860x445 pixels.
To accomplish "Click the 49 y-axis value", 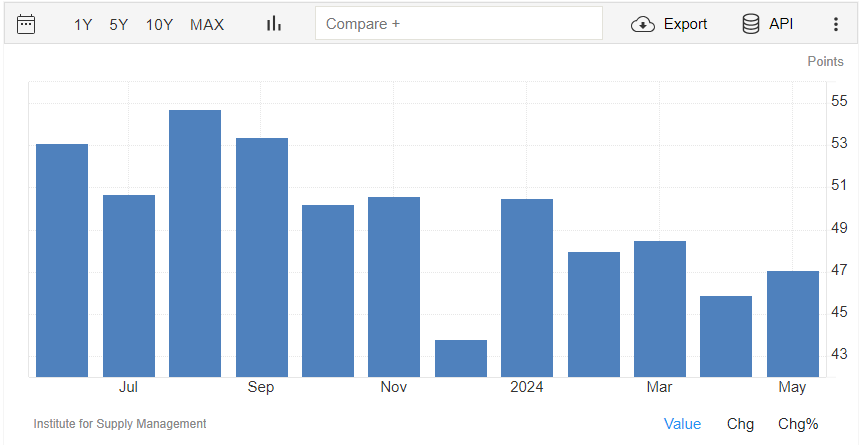I will point(839,228).
